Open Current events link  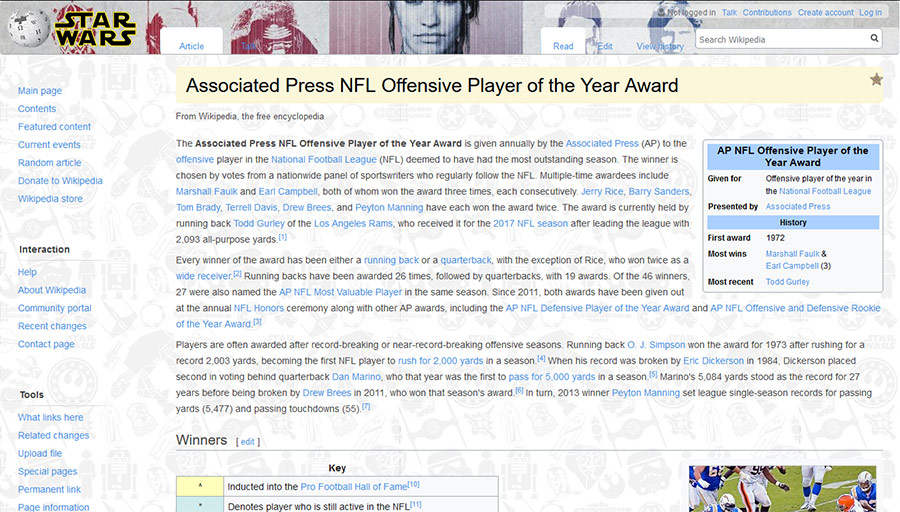click(49, 145)
